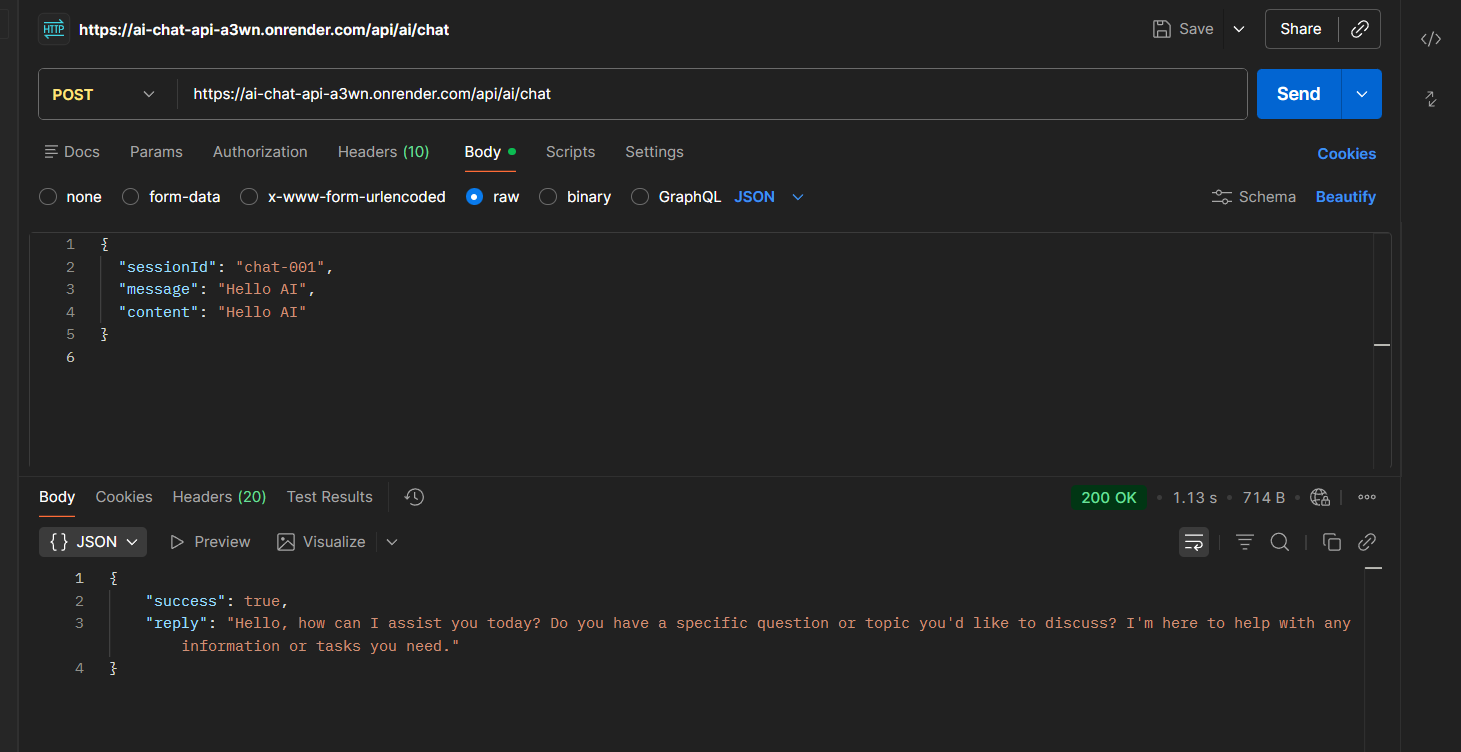
Task: Click inside the request URL field
Action: click(x=600, y=94)
